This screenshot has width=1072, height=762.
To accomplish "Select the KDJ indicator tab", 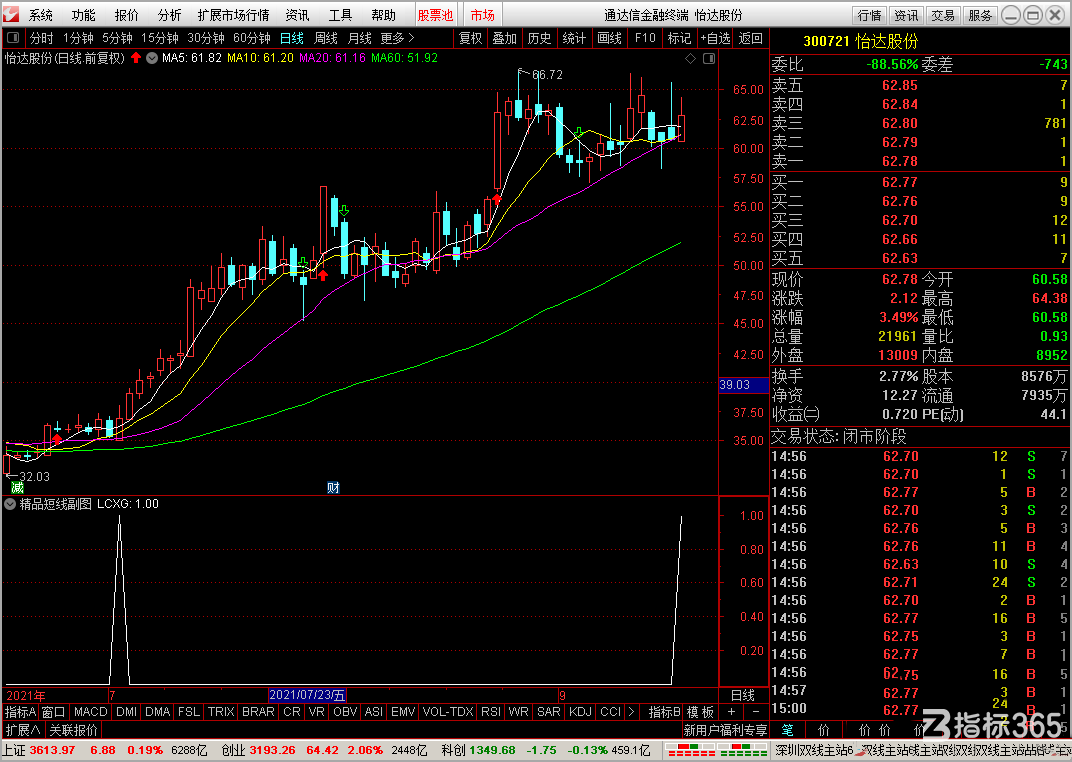I will coord(580,712).
